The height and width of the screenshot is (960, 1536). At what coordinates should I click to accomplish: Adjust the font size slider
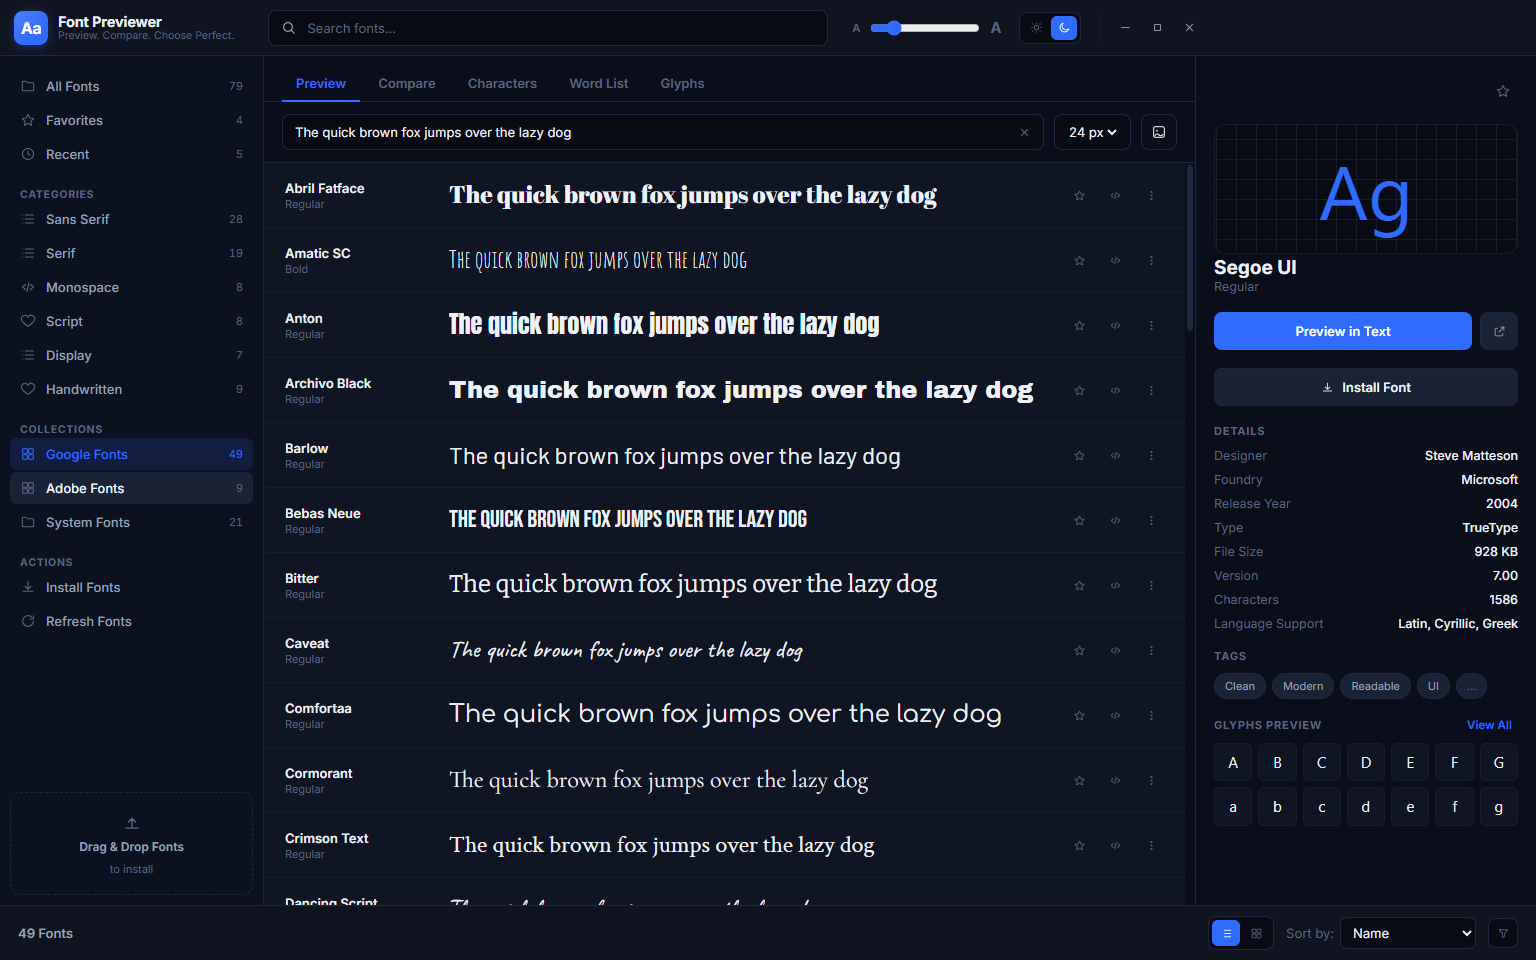(x=924, y=28)
